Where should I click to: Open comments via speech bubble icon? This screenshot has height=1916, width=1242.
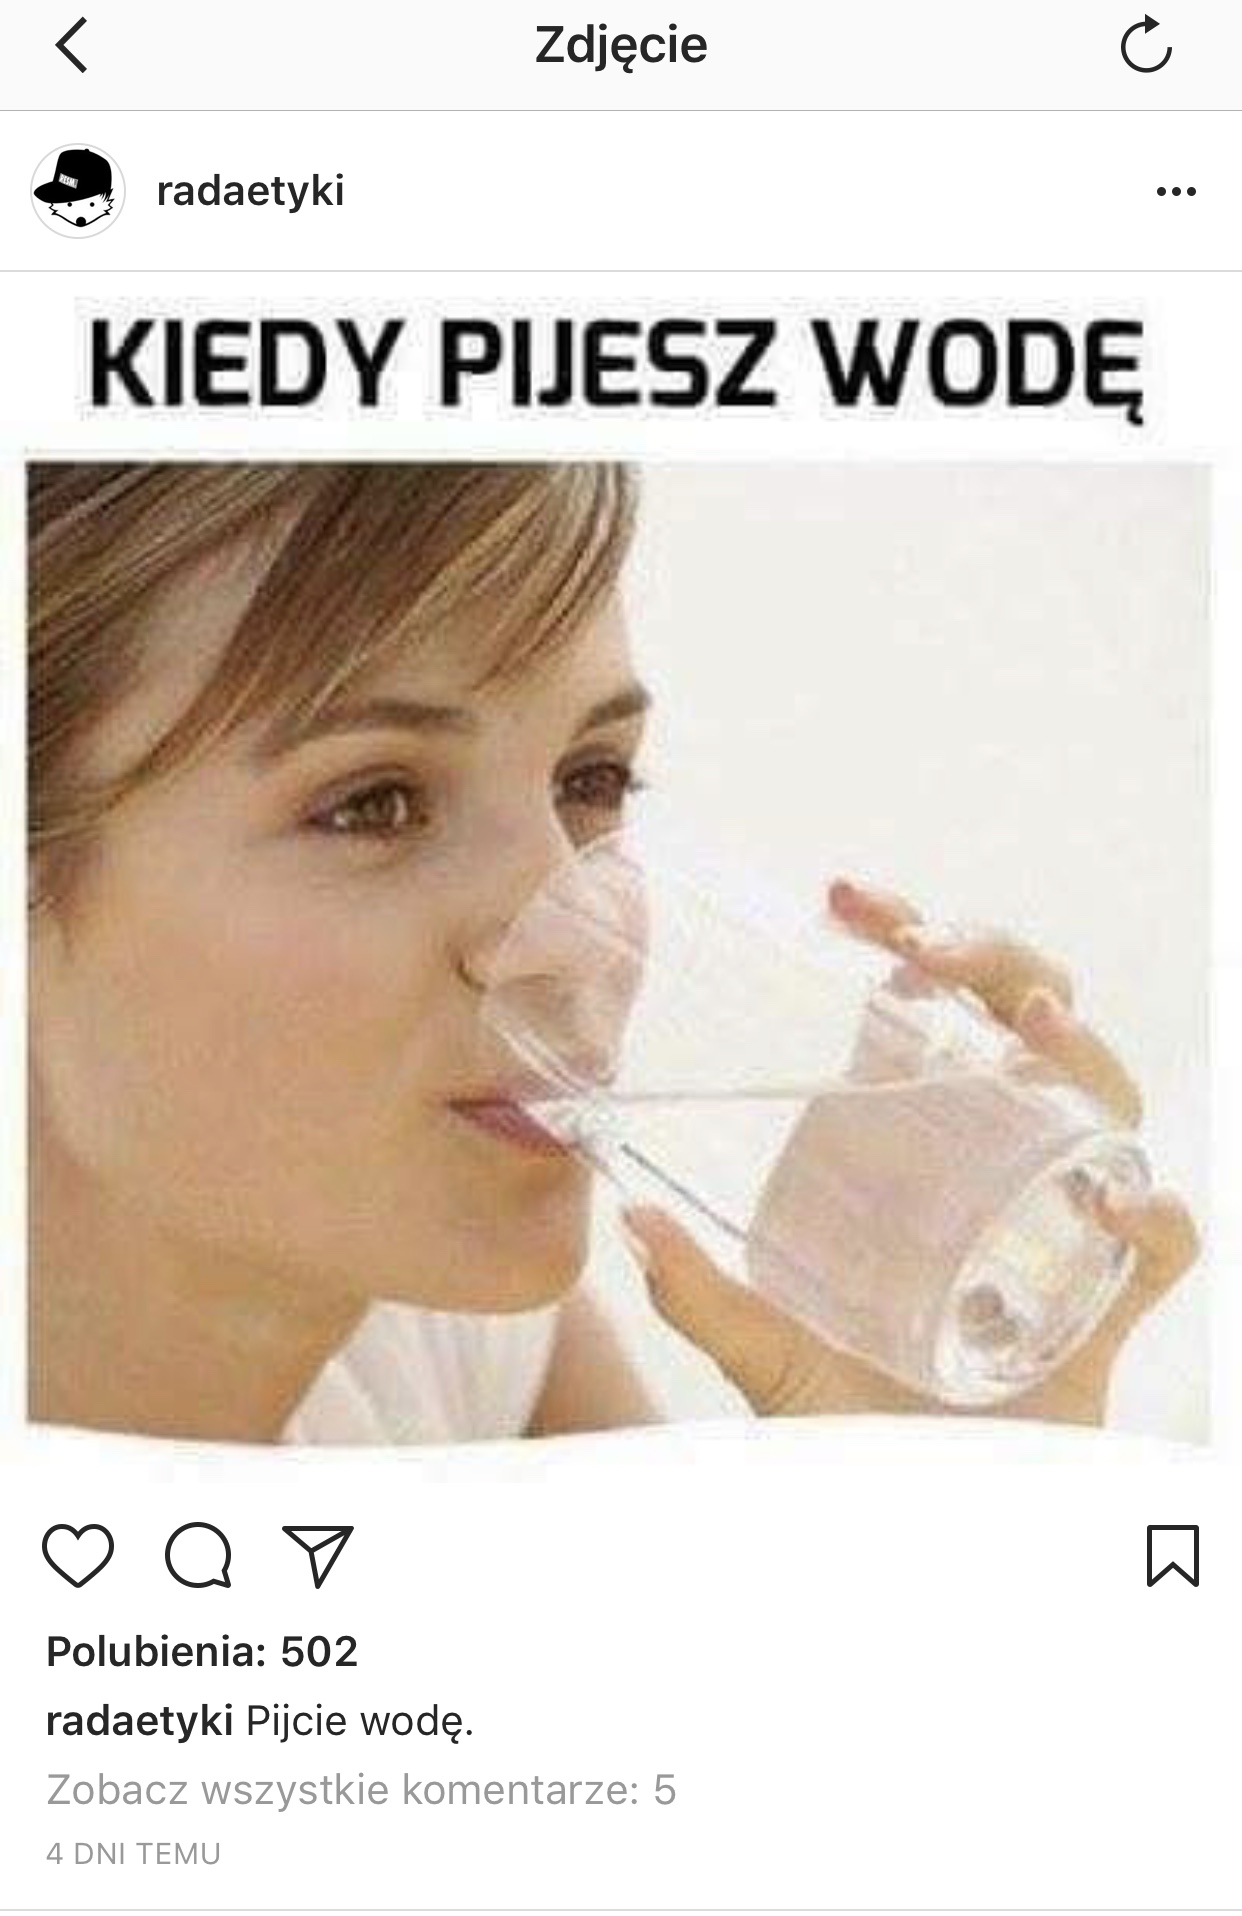pos(199,1555)
